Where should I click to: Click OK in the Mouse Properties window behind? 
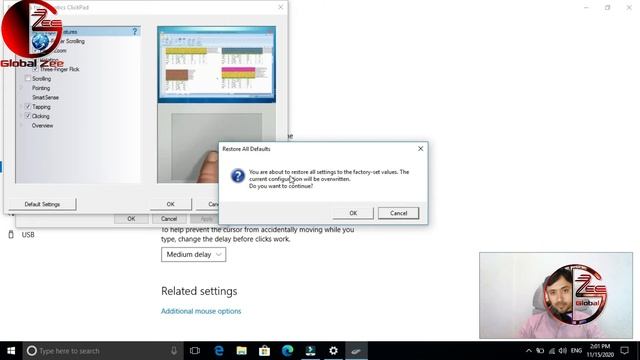(131, 219)
